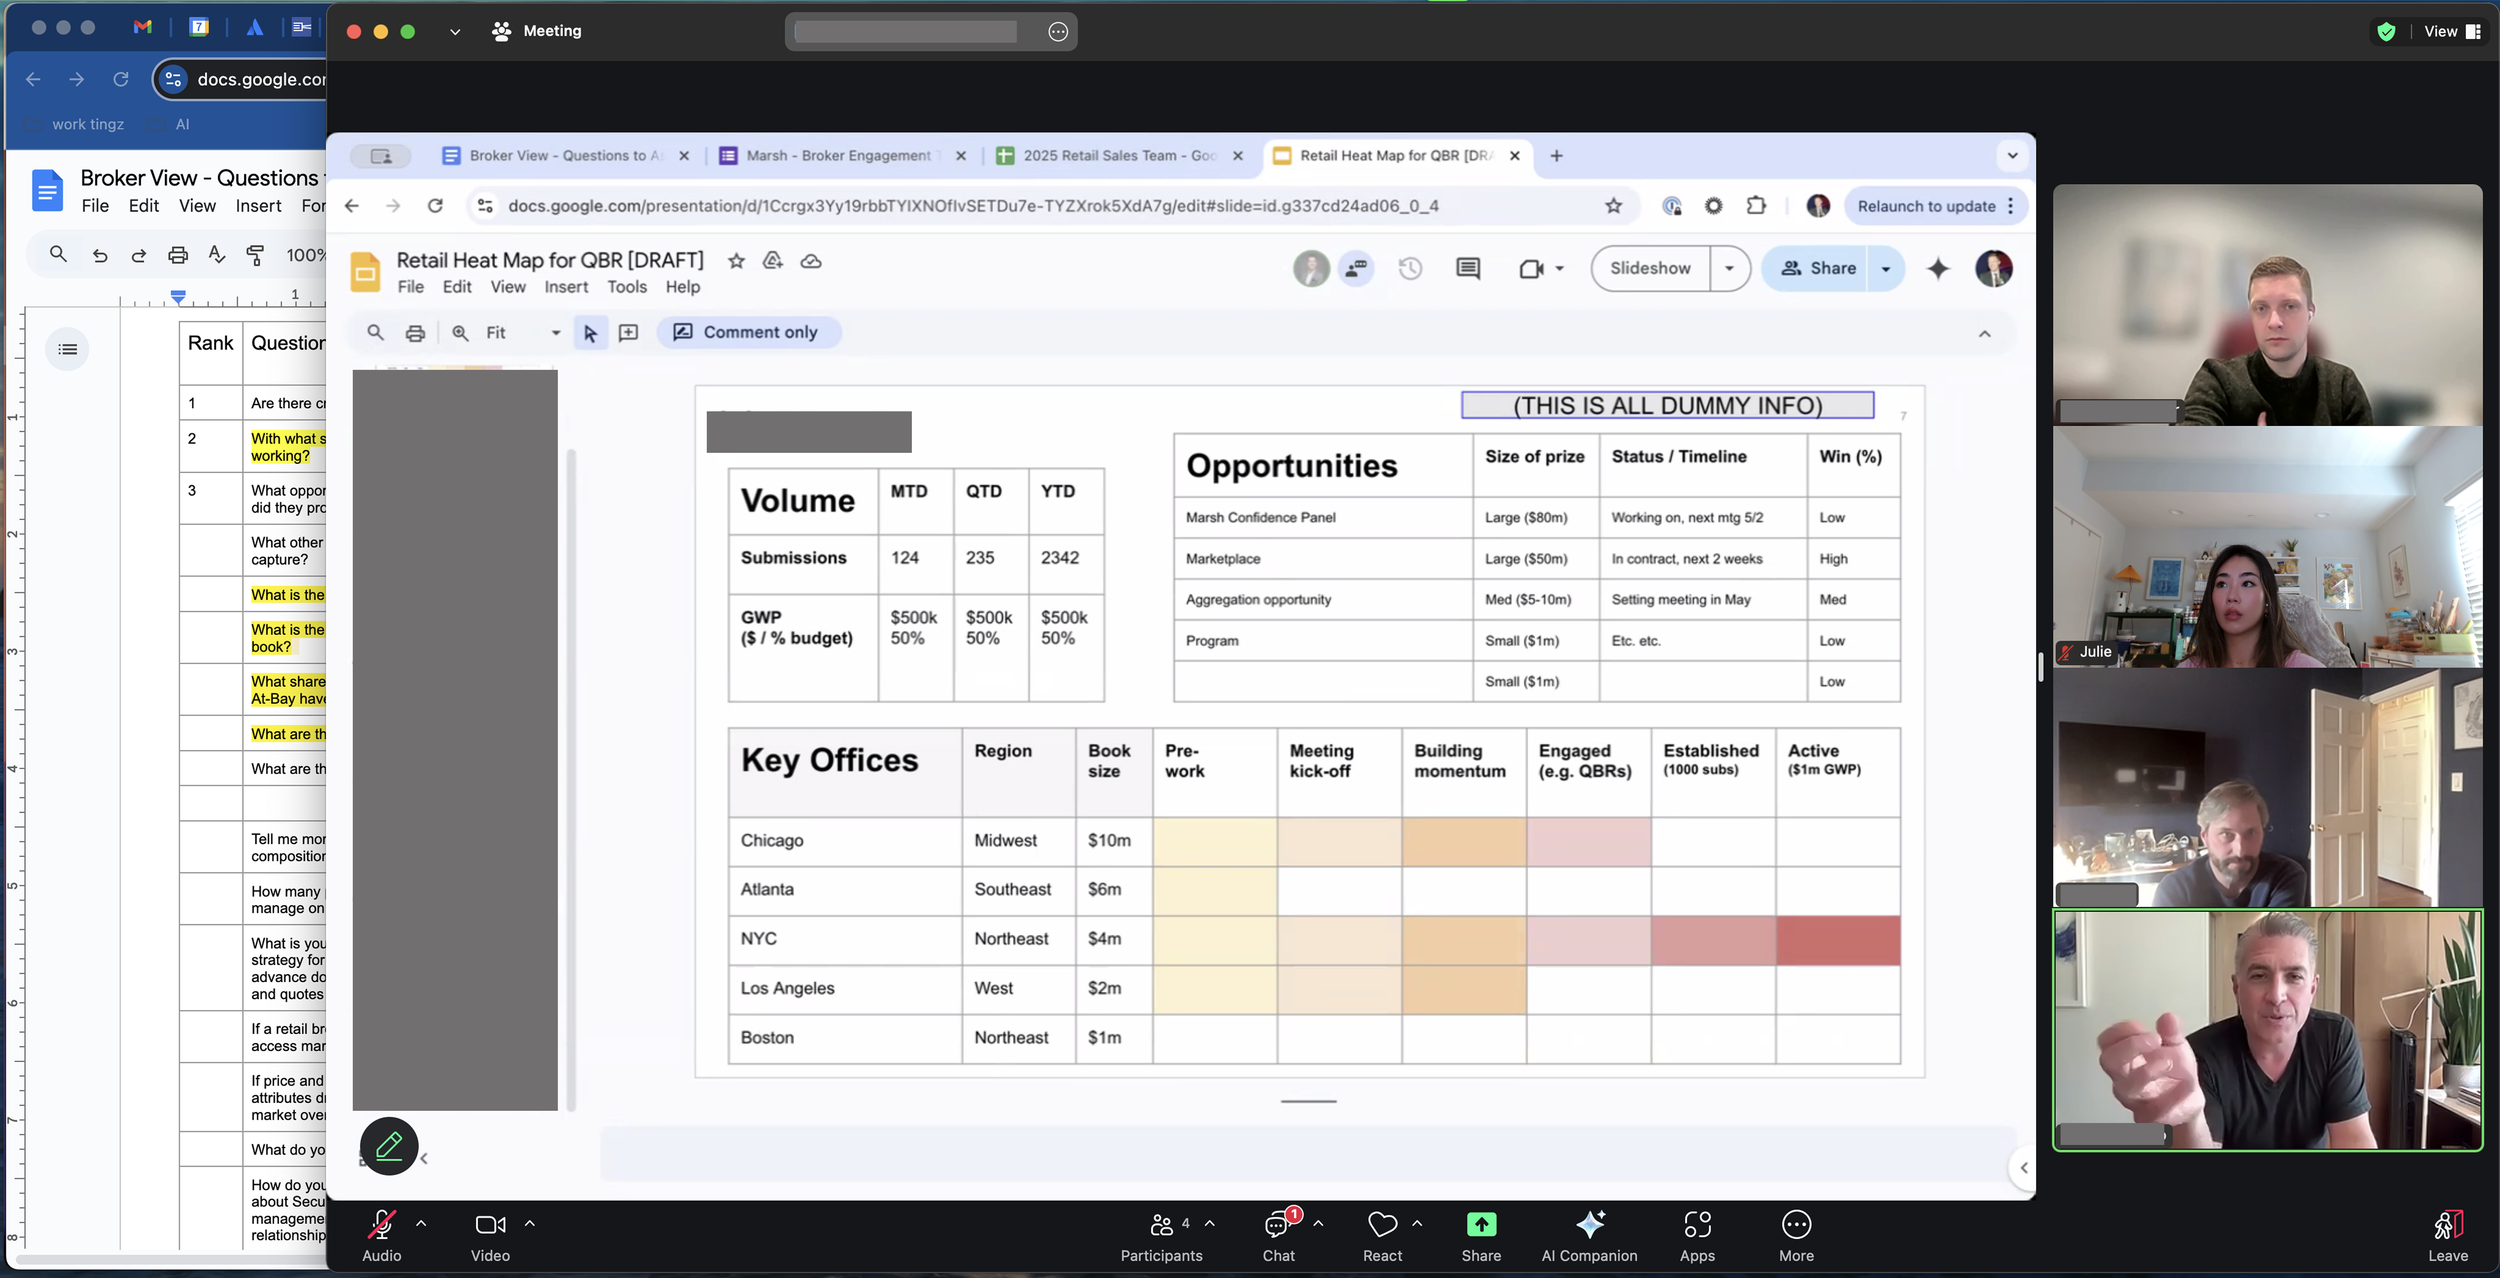Expand audio options caret next to Audio
The image size is (2500, 1278).
421,1223
